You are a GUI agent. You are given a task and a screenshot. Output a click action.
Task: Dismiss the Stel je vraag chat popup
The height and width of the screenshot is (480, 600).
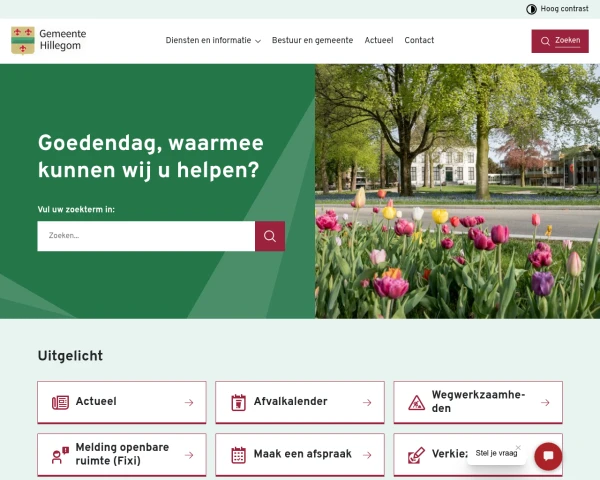tap(518, 447)
